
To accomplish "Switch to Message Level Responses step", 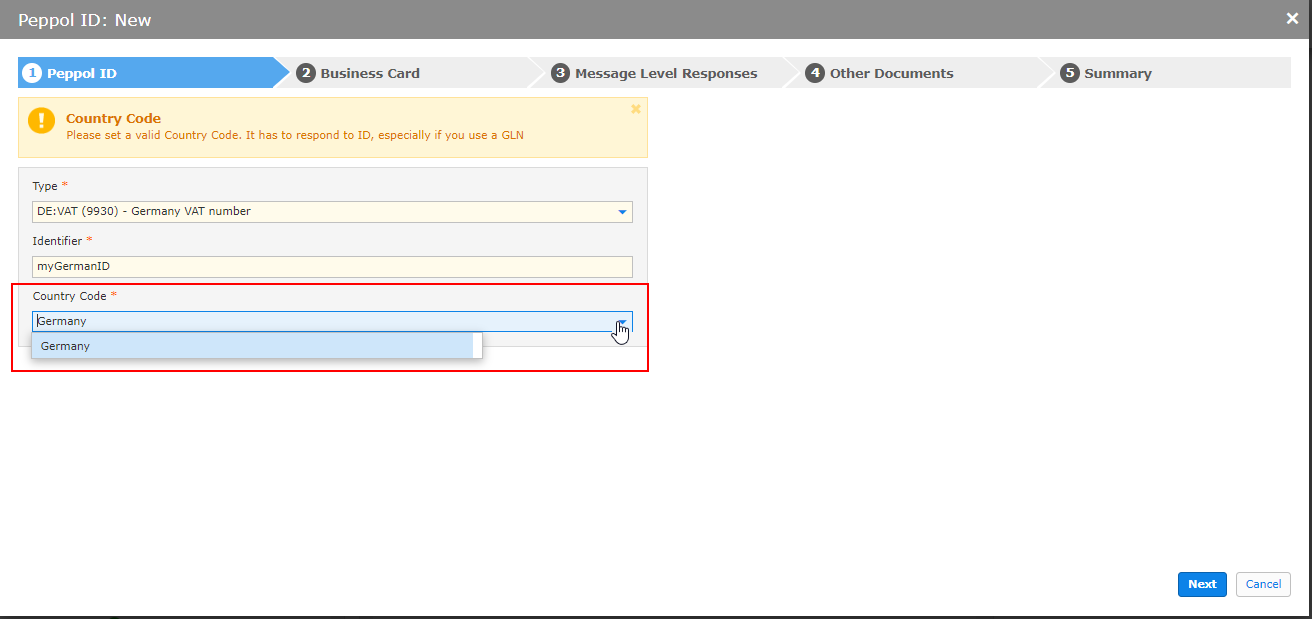I will point(666,73).
